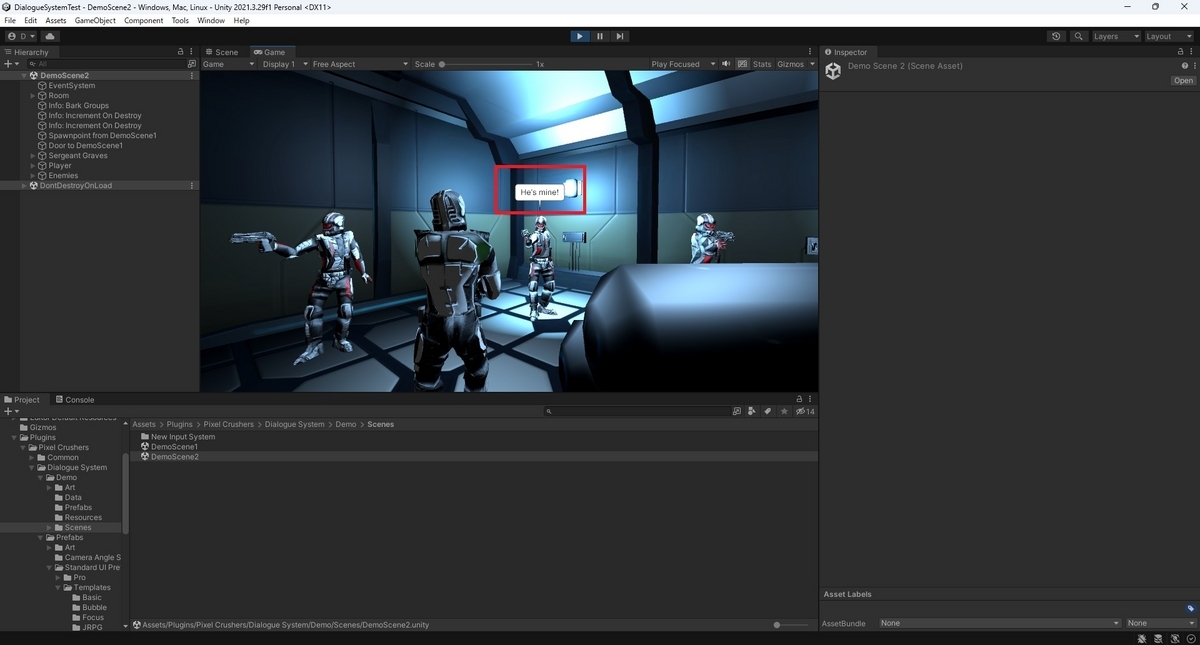This screenshot has height=645, width=1200.
Task: Open the GameObject menu
Action: click(x=95, y=20)
